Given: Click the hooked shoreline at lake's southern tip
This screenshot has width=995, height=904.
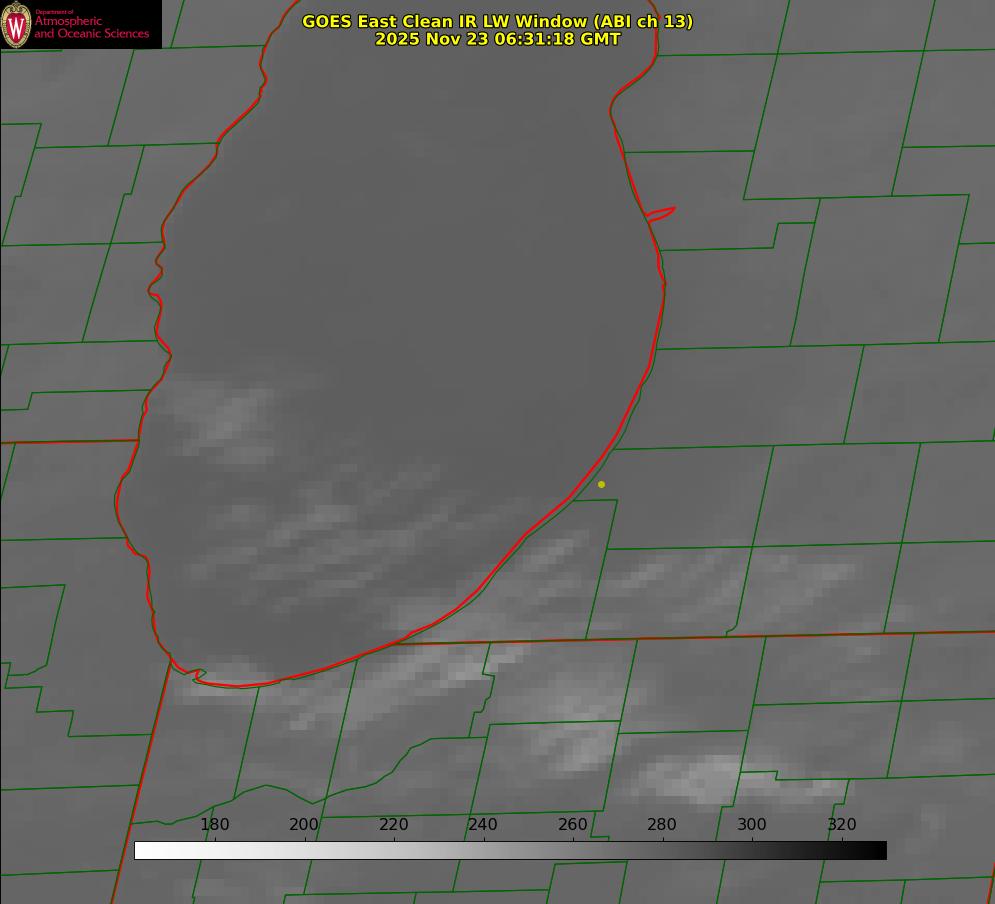Looking at the screenshot, I should coord(197,676).
